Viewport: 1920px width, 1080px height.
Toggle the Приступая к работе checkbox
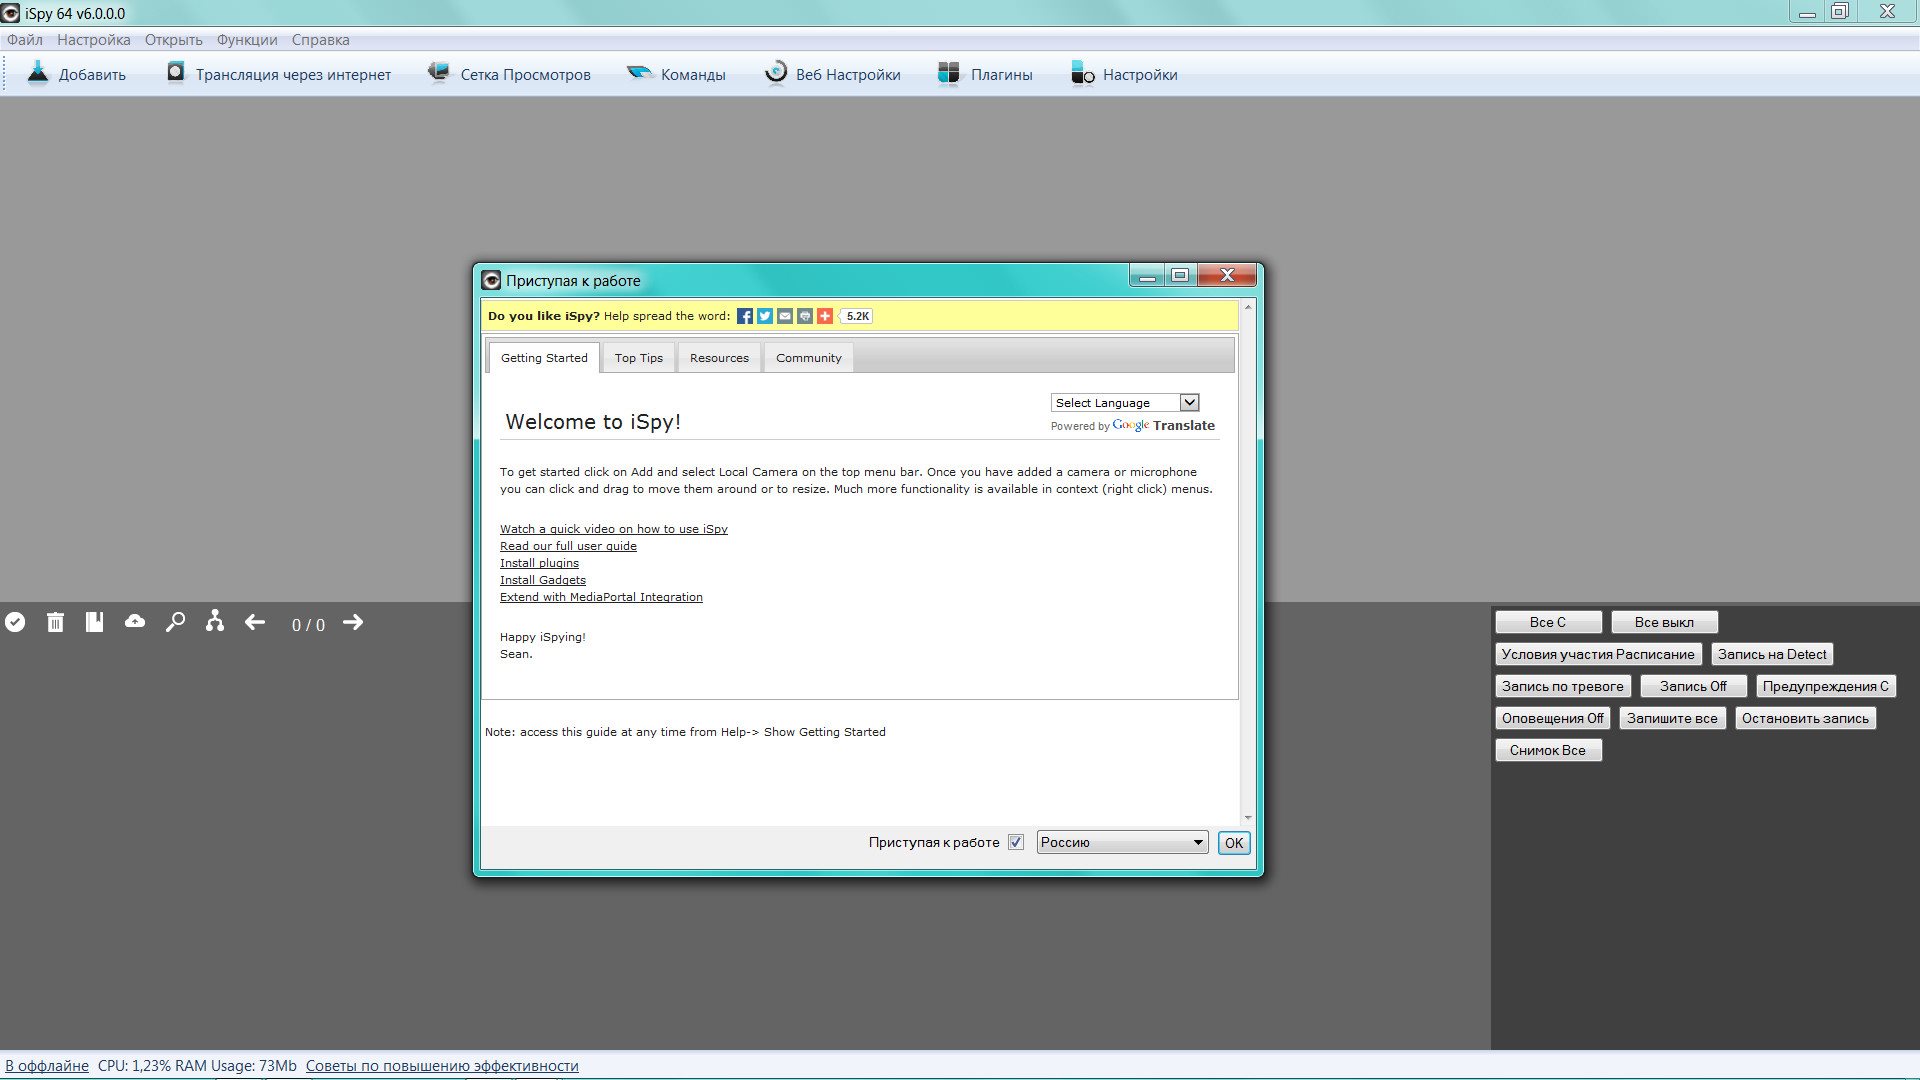(1015, 841)
